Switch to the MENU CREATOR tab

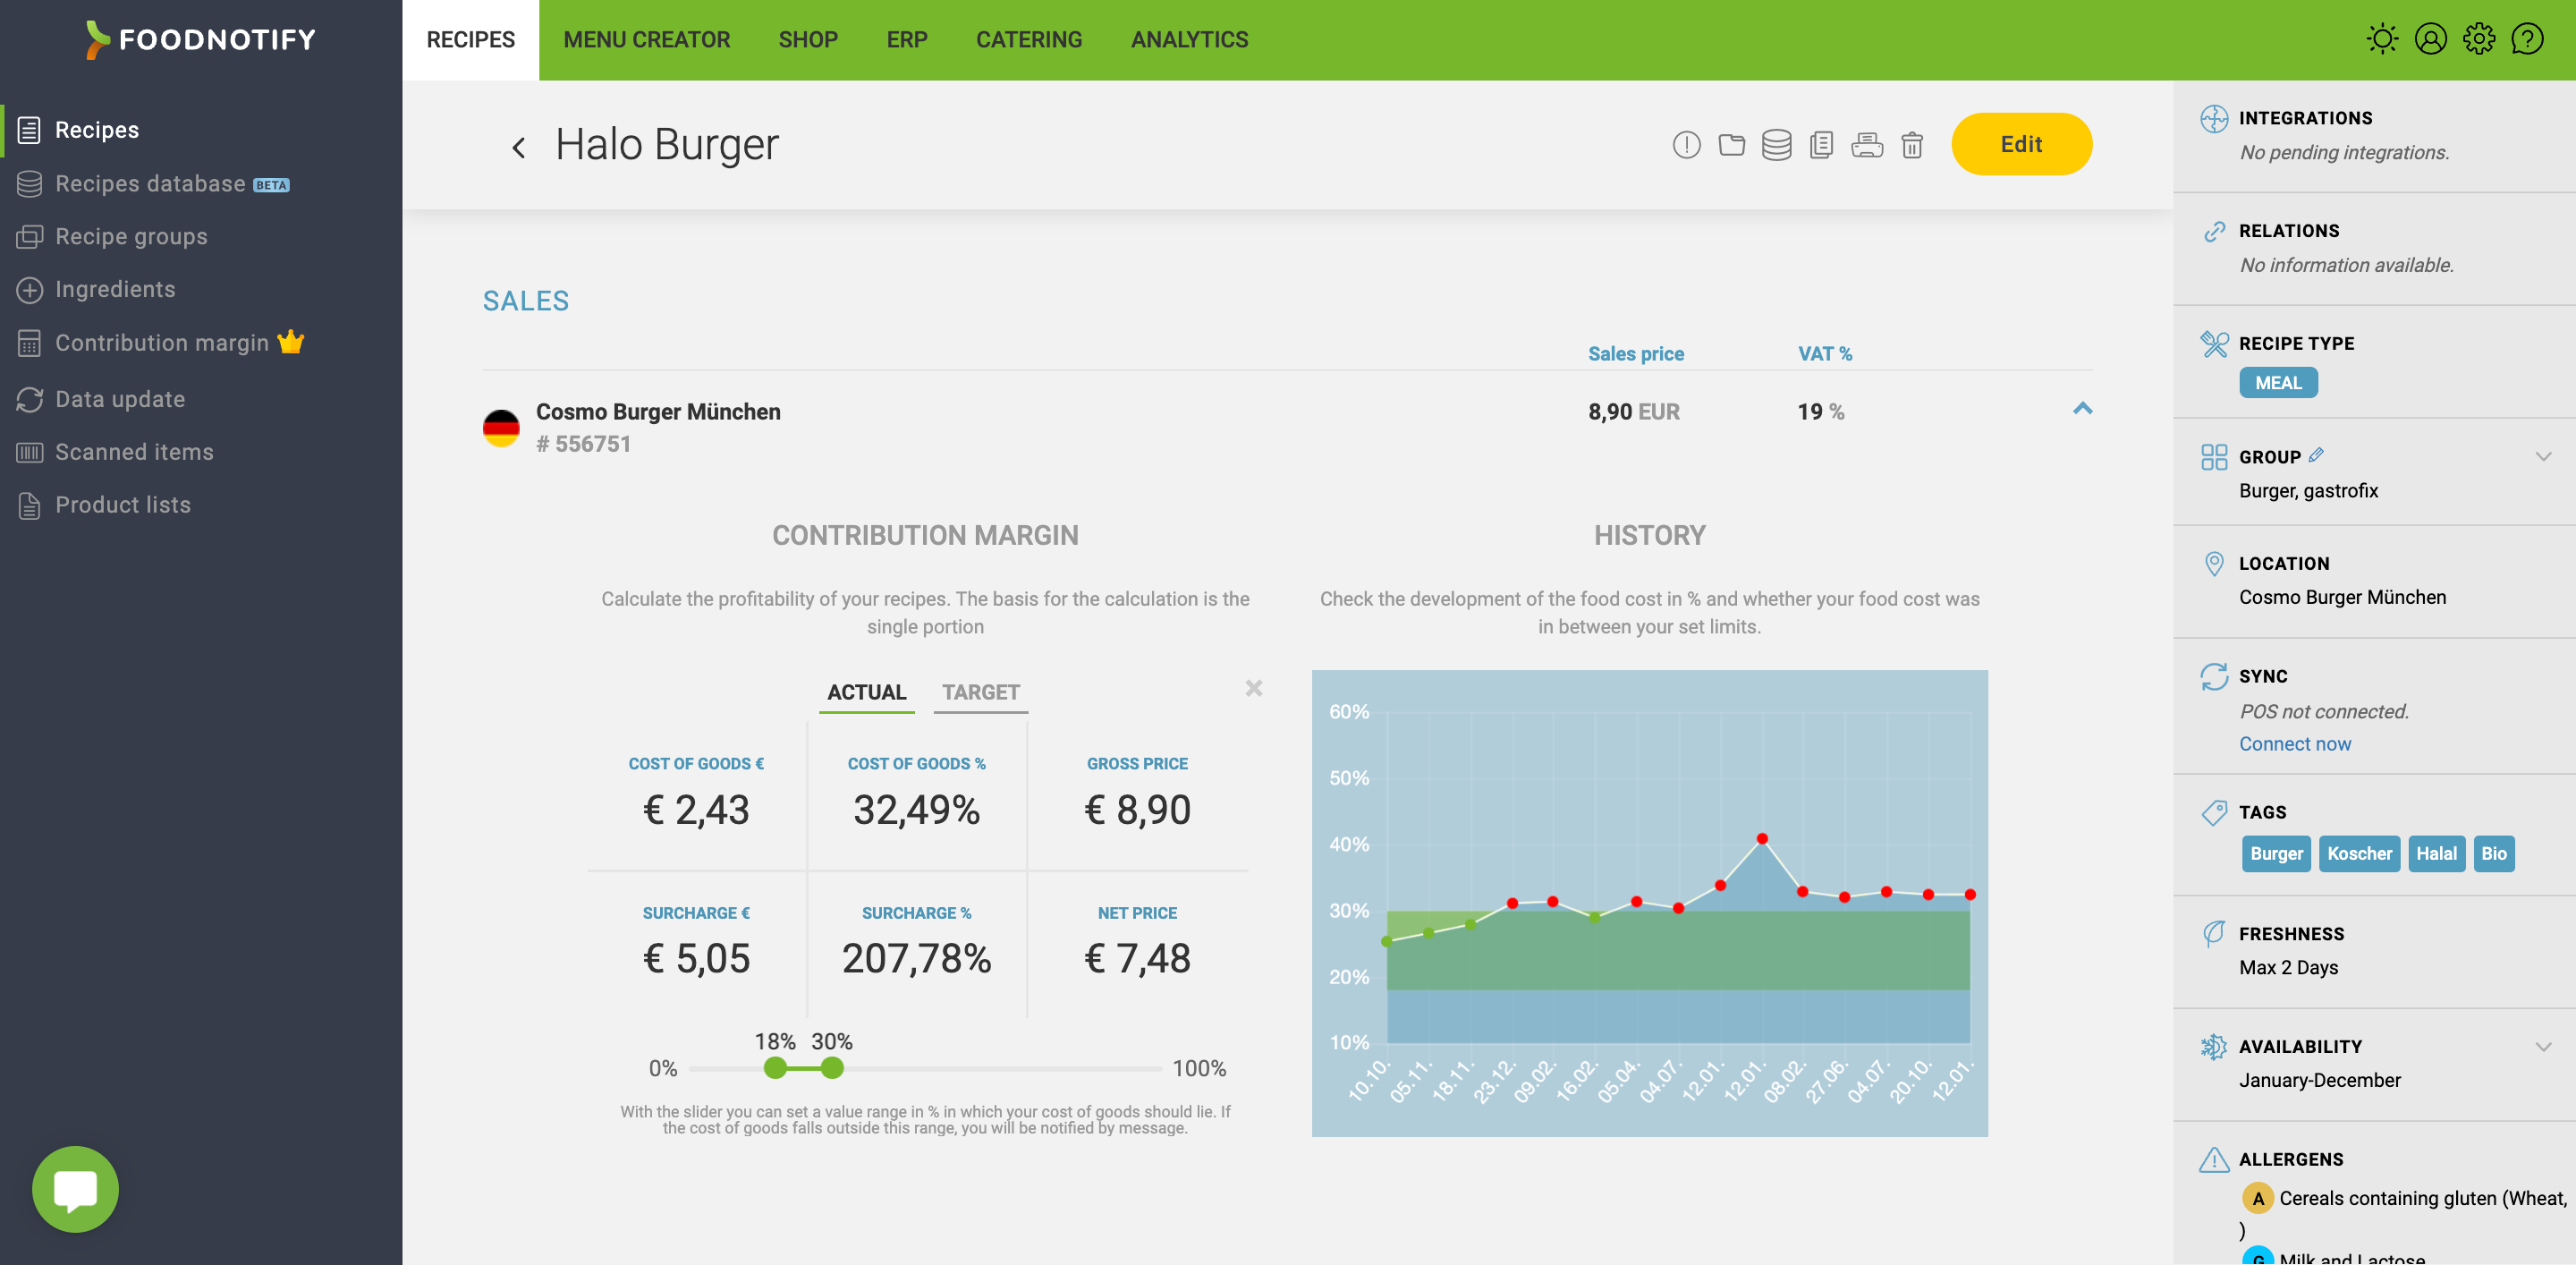(x=647, y=39)
